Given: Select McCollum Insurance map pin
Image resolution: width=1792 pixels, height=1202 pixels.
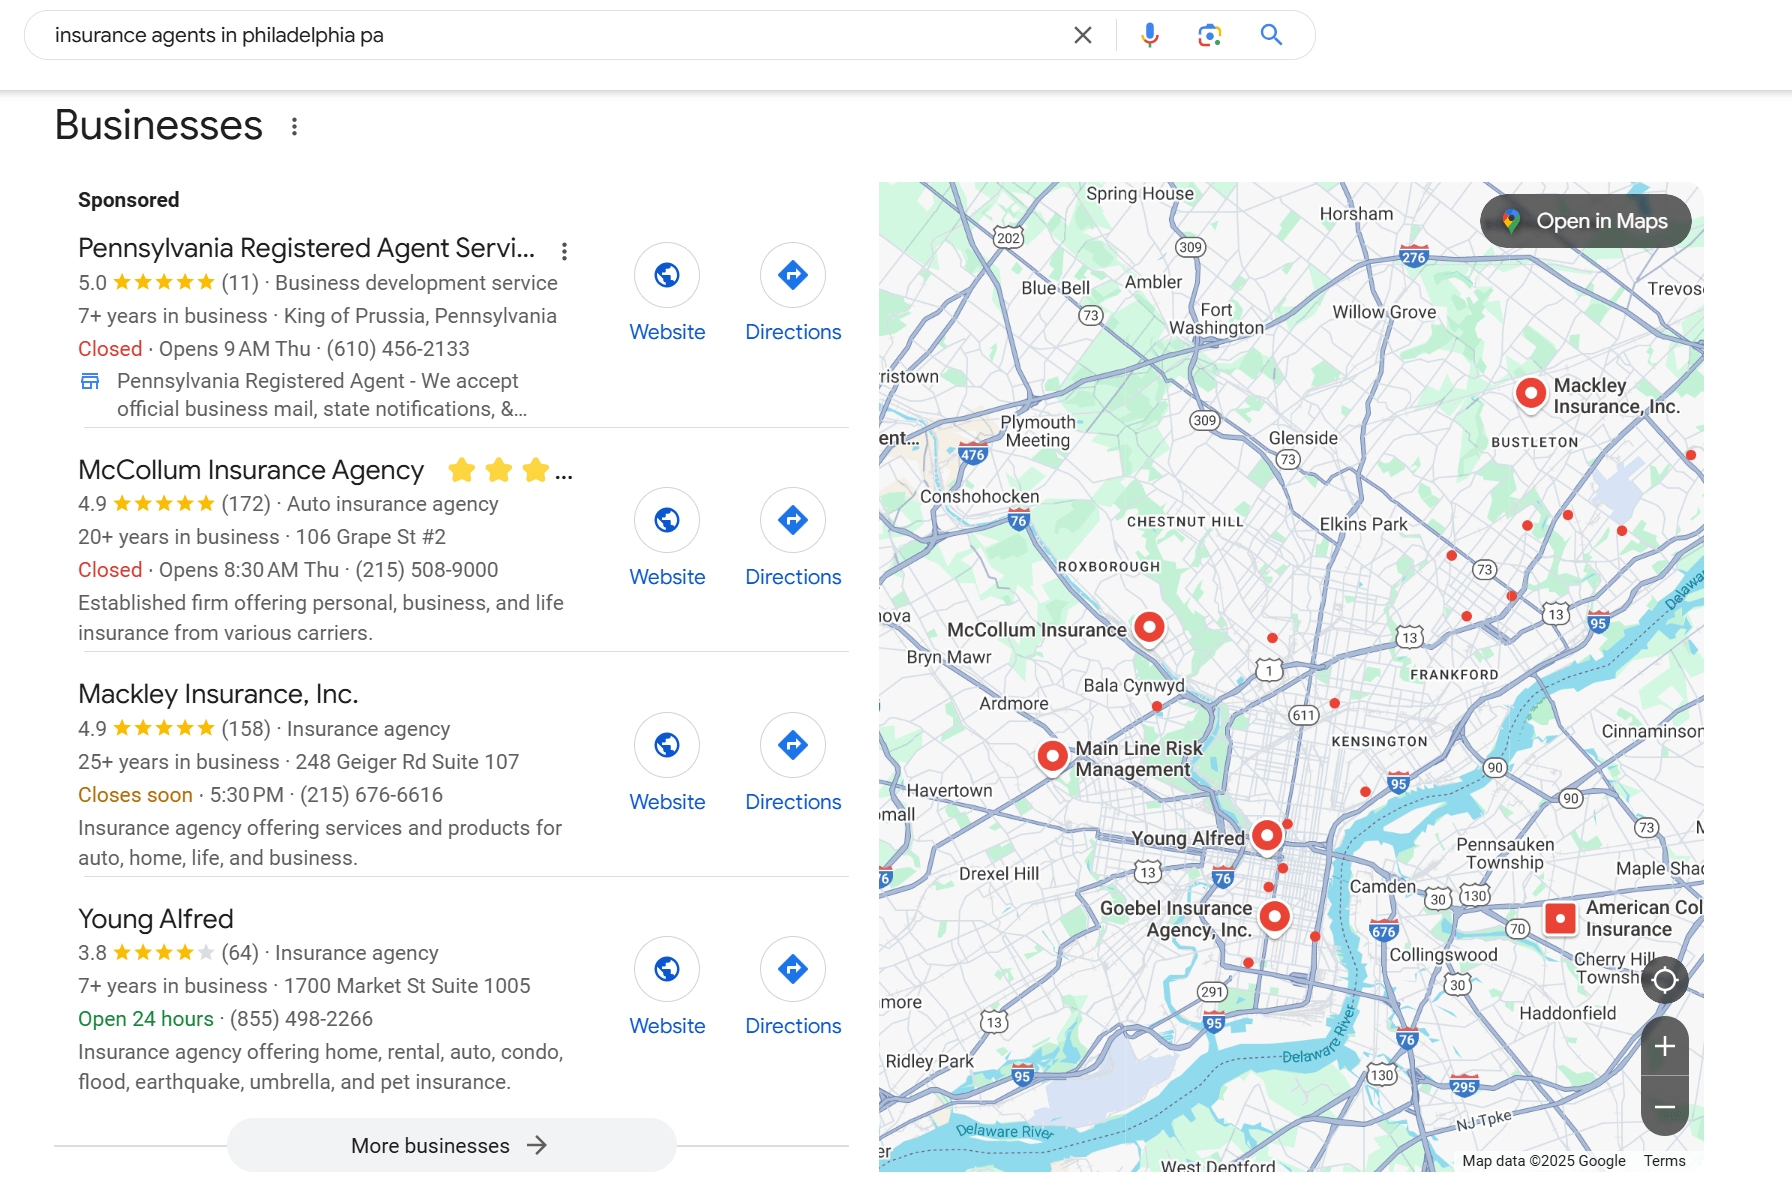Looking at the screenshot, I should point(1150,628).
